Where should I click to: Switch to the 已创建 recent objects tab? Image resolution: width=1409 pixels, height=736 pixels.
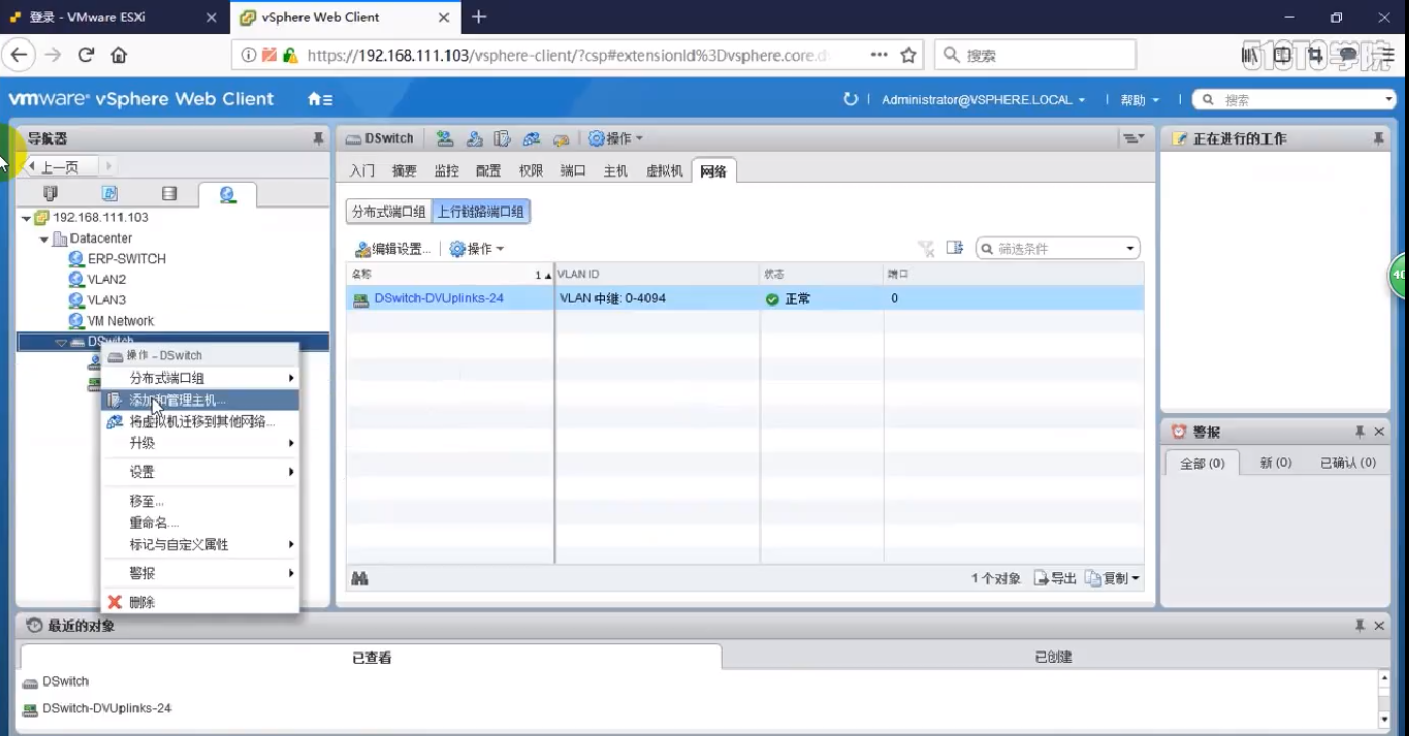pyautogui.click(x=1053, y=657)
